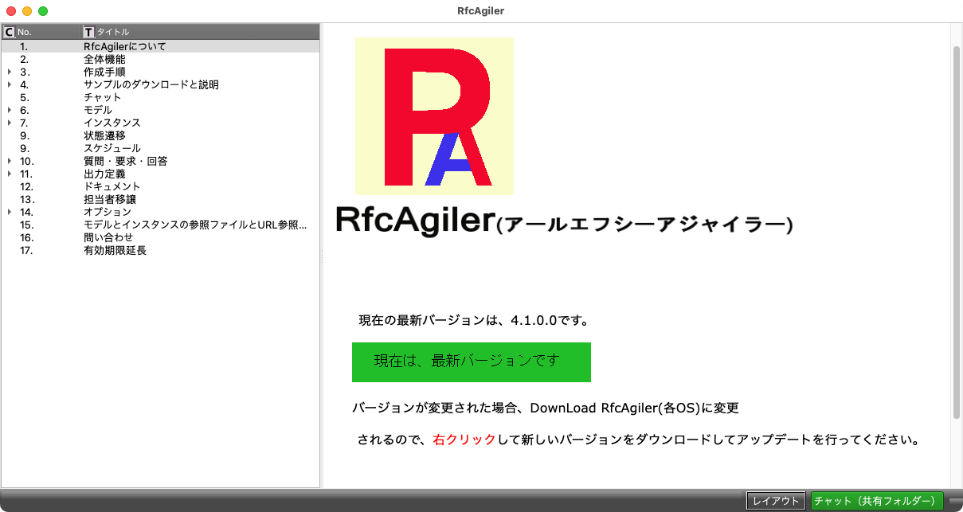963x512 pixels.
Task: Click the green 現在は、最新バージョンです button
Action: 471,362
